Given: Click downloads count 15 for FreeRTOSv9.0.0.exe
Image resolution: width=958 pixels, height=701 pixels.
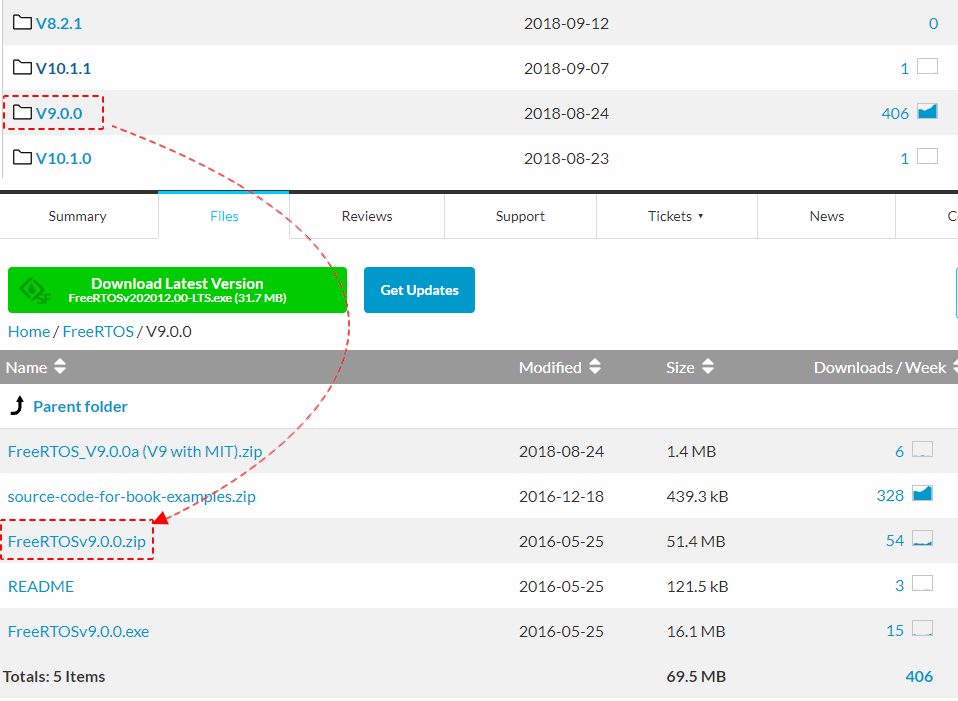Looking at the screenshot, I should click(x=895, y=631).
